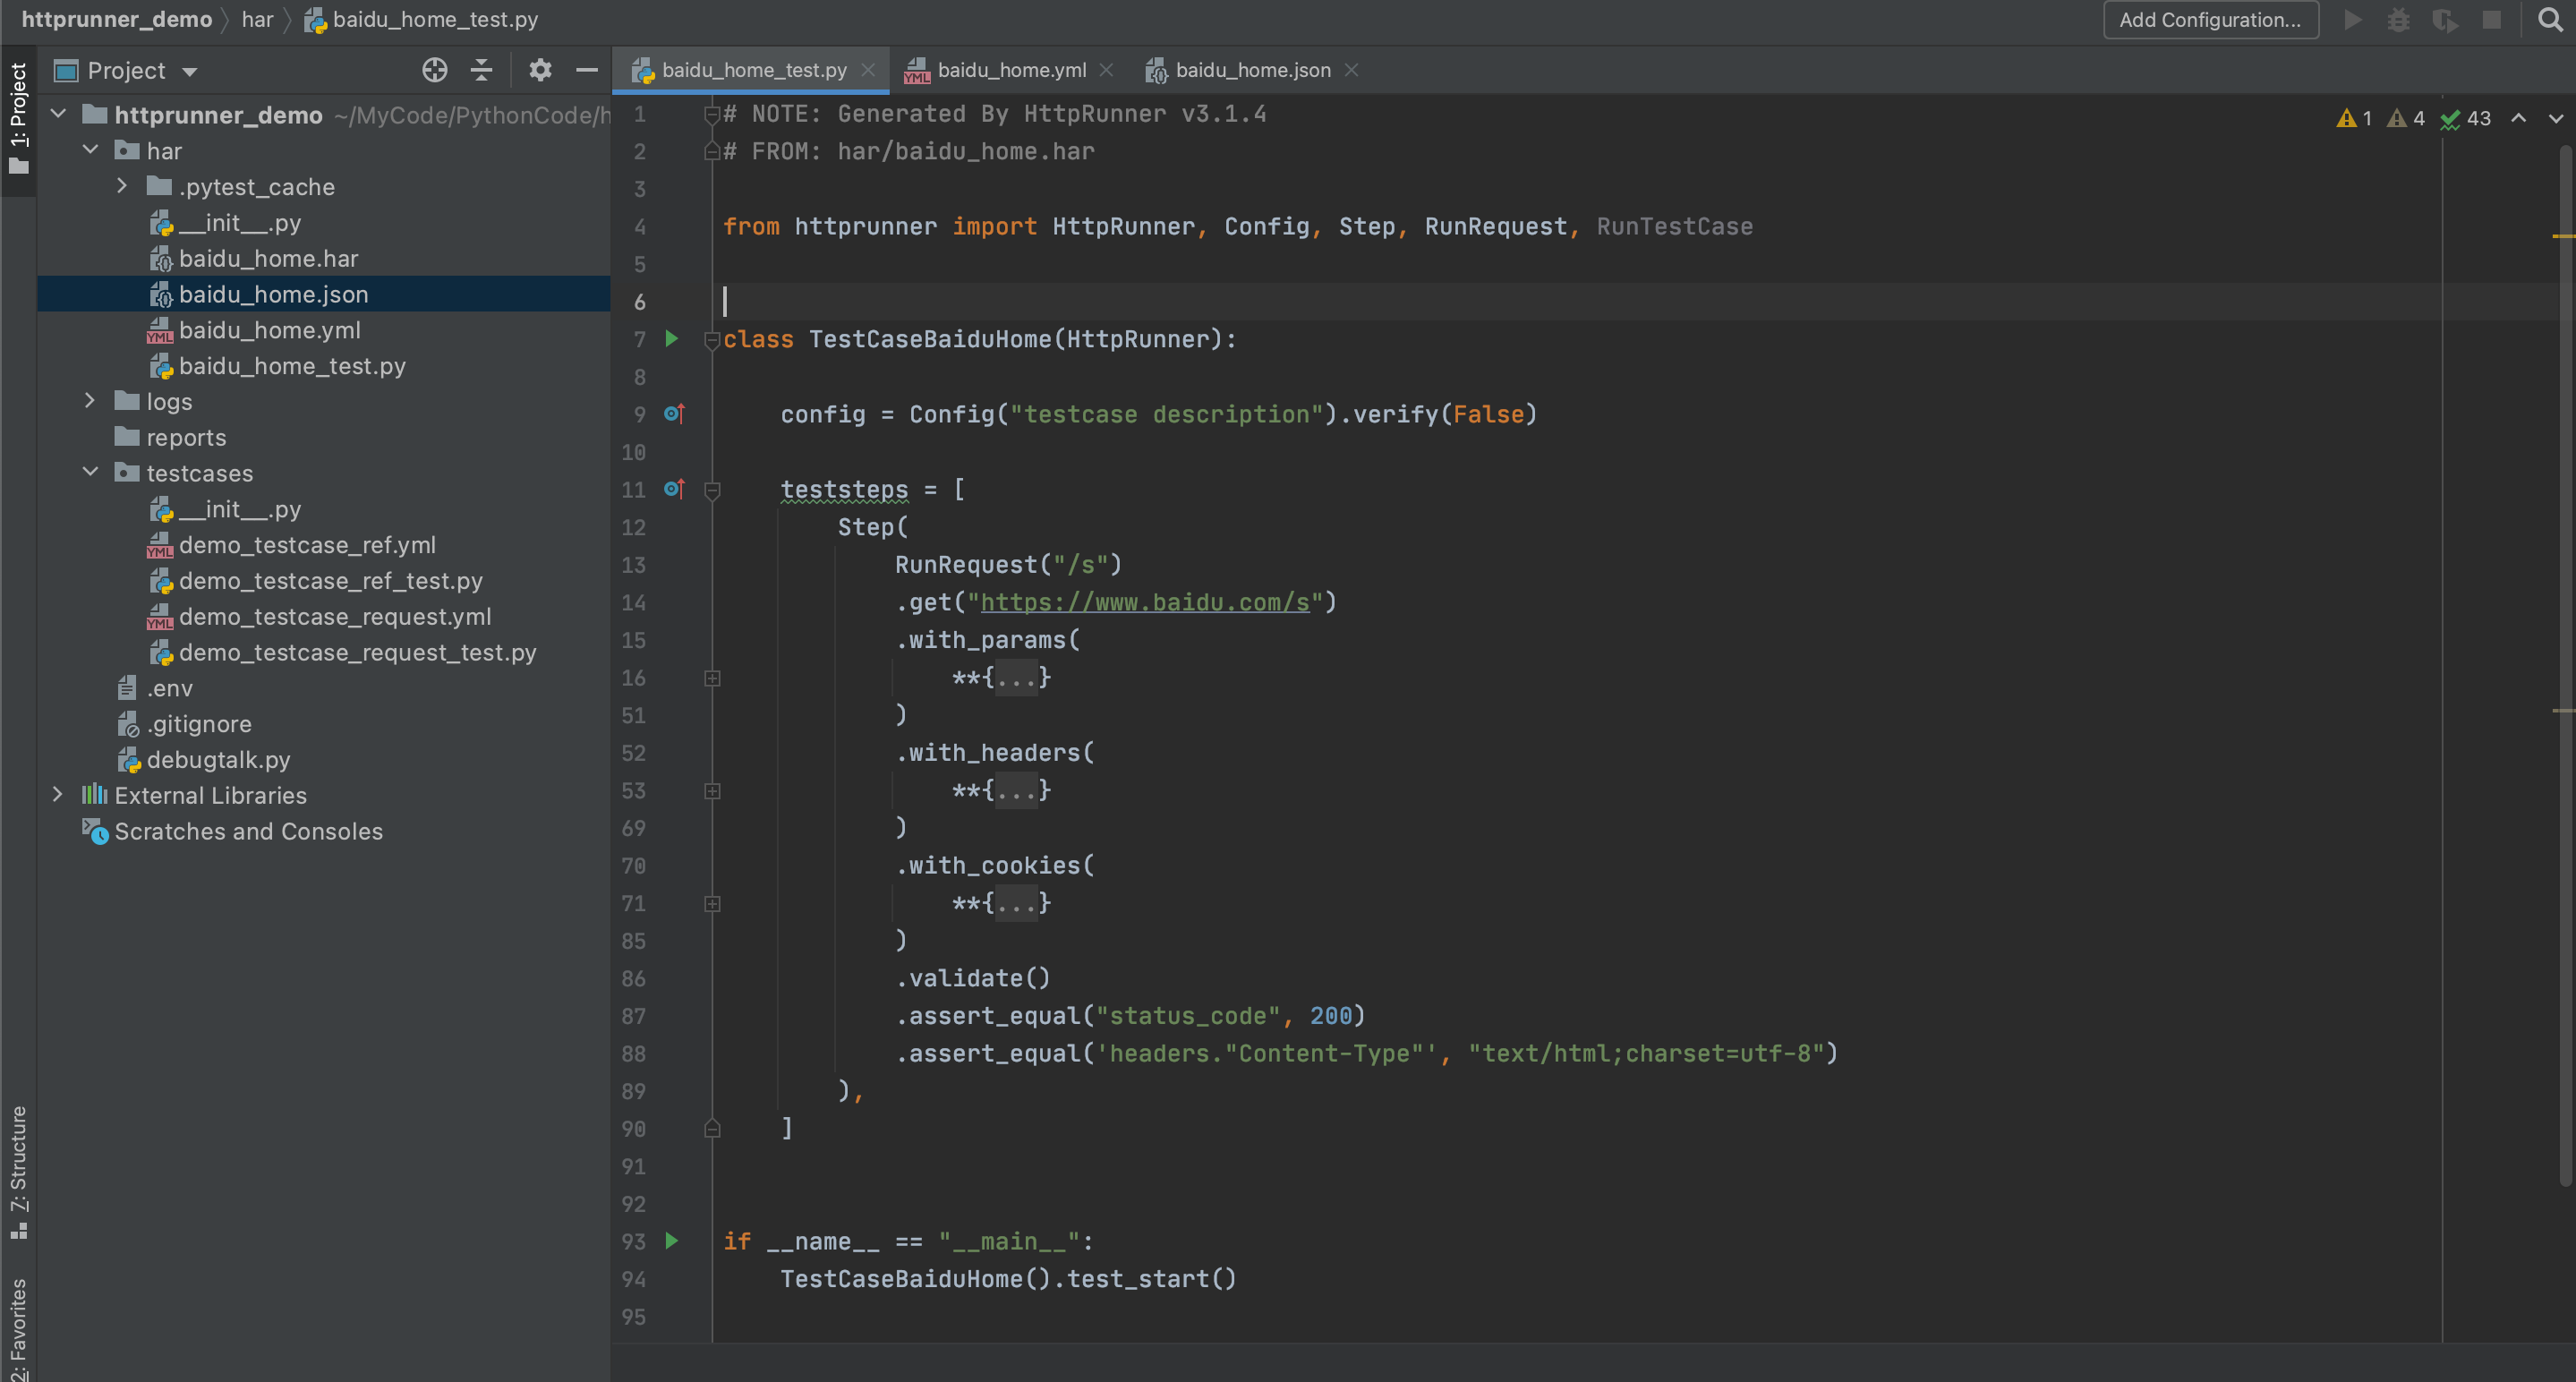Hide the Project panel with the minus icon
The image size is (2576, 1382).
(x=587, y=70)
